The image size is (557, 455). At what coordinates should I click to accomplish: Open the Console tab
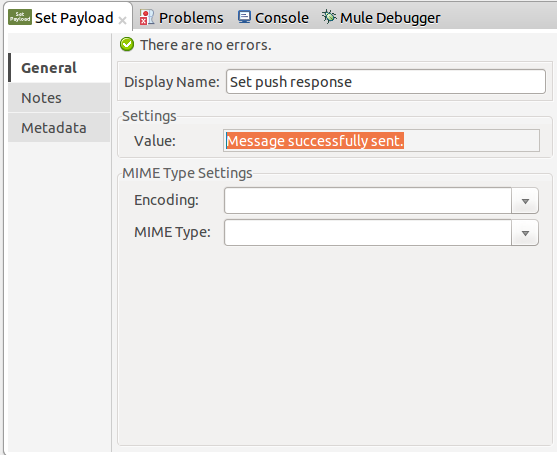282,18
